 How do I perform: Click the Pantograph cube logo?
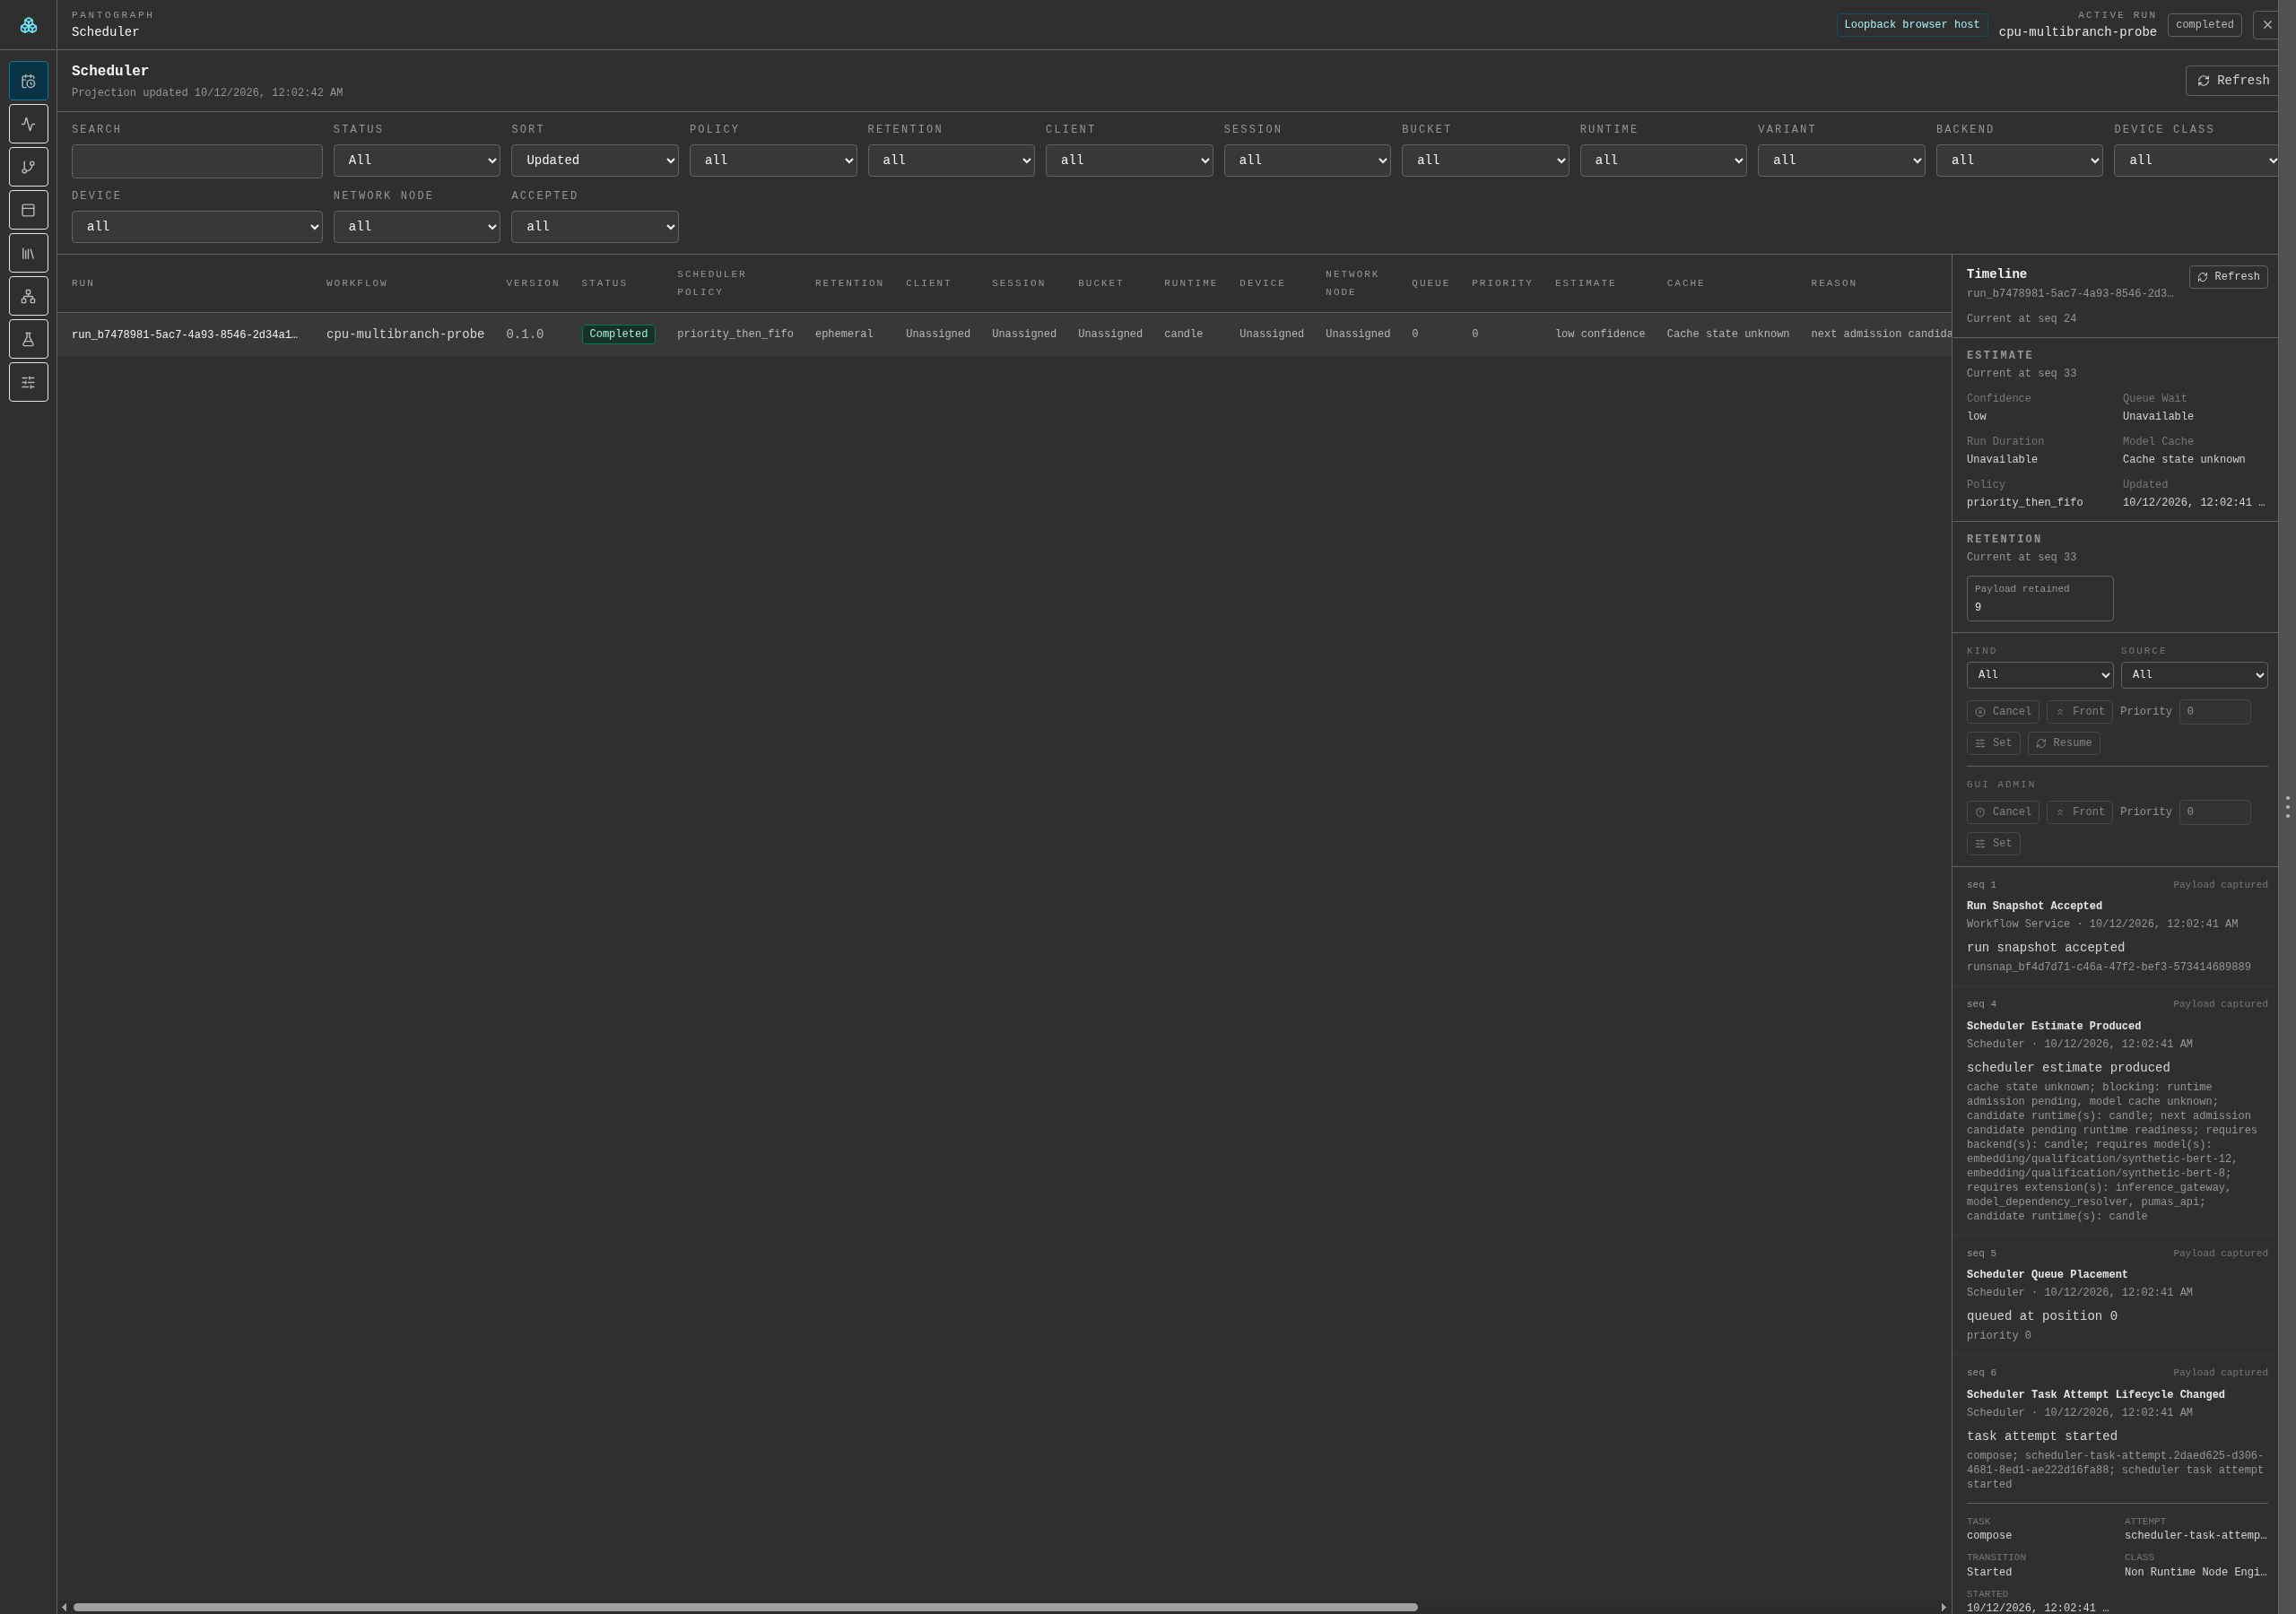tap(28, 25)
